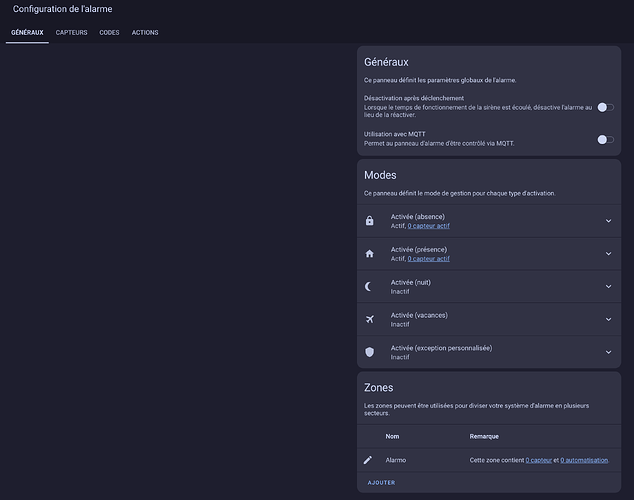Click the shield icon for exception personnalisée
The width and height of the screenshot is (634, 500).
tap(370, 352)
